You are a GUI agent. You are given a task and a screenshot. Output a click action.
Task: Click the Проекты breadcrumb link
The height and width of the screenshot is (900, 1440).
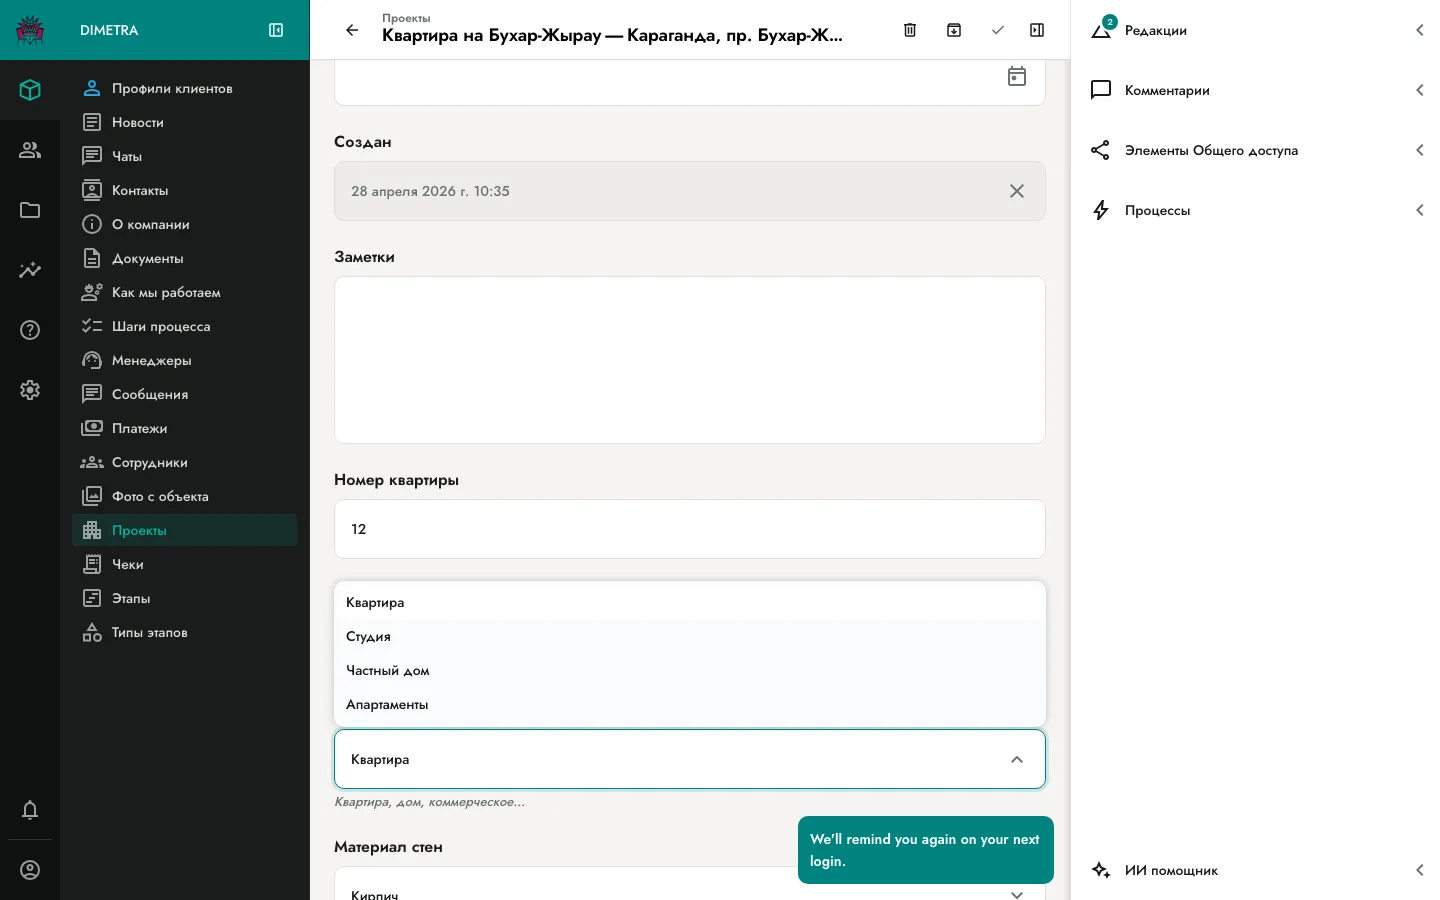[406, 18]
